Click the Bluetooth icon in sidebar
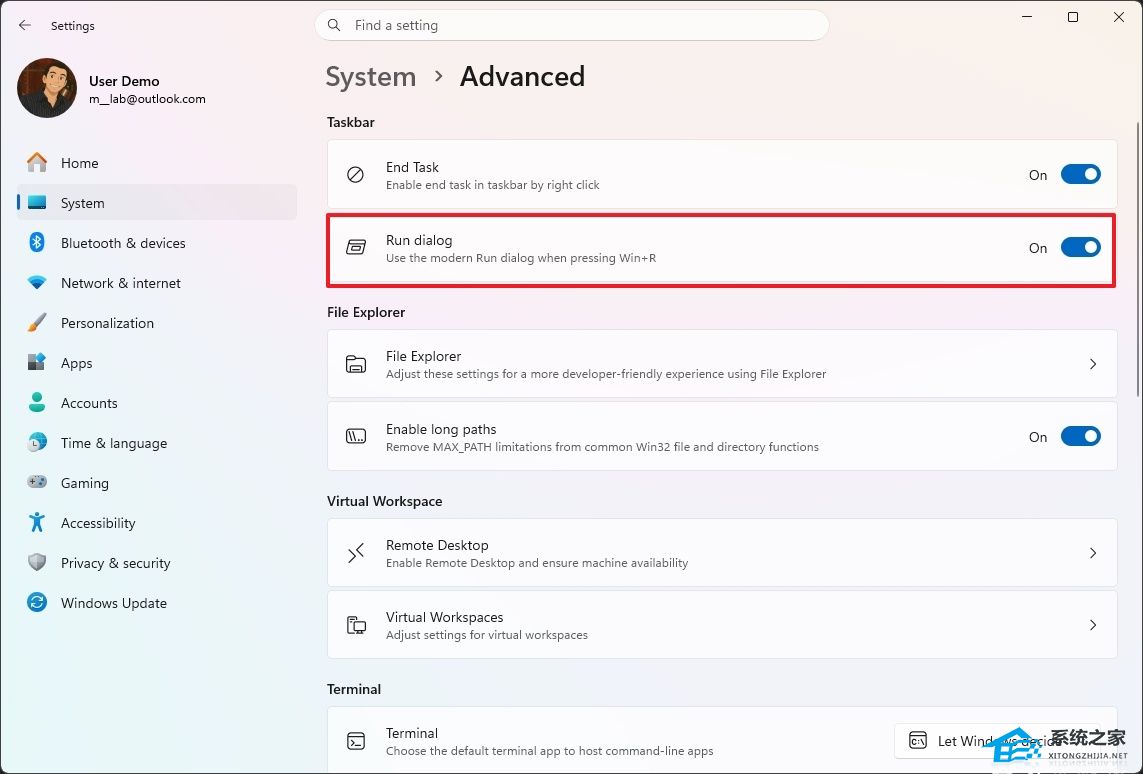Viewport: 1143px width, 774px height. [x=37, y=242]
